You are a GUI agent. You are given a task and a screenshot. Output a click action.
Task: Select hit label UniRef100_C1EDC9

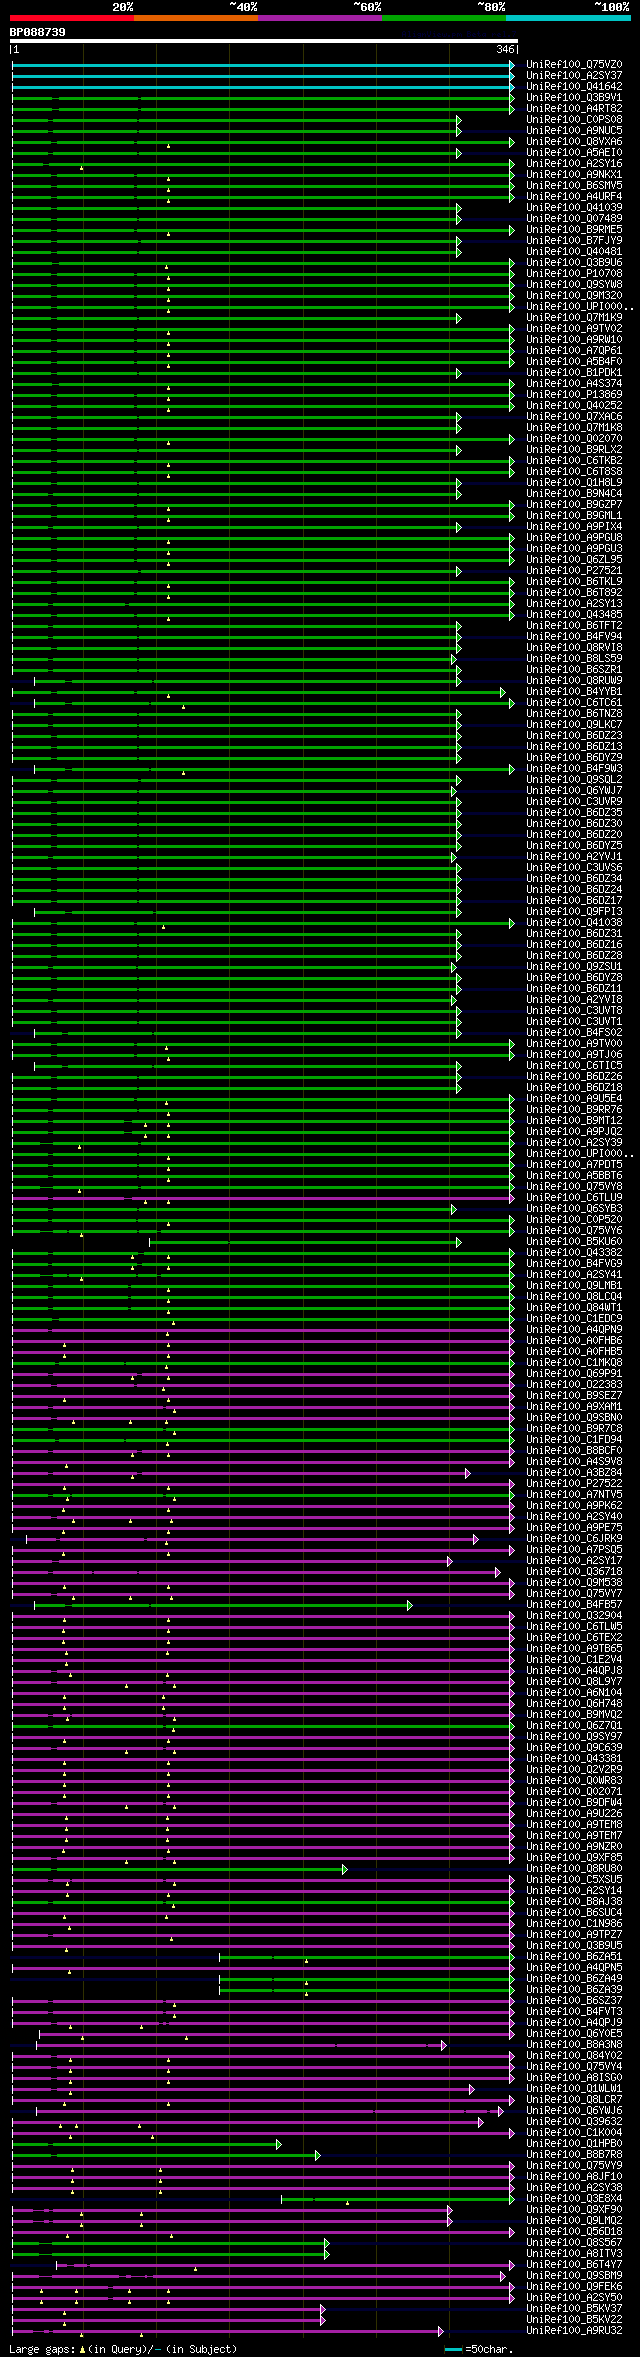point(574,1319)
